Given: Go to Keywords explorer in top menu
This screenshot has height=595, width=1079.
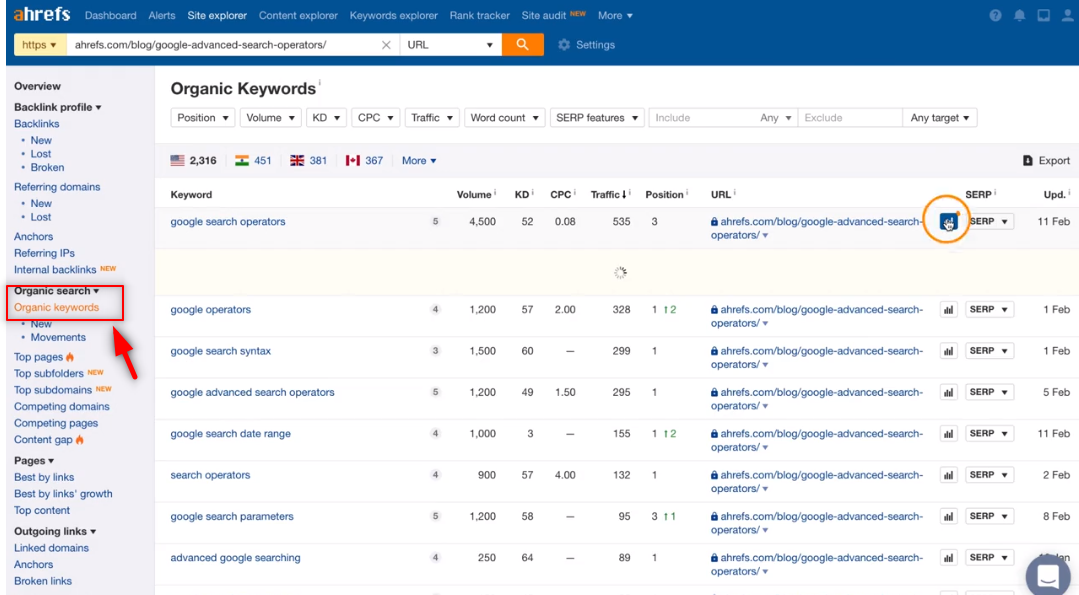Looking at the screenshot, I should click(394, 16).
